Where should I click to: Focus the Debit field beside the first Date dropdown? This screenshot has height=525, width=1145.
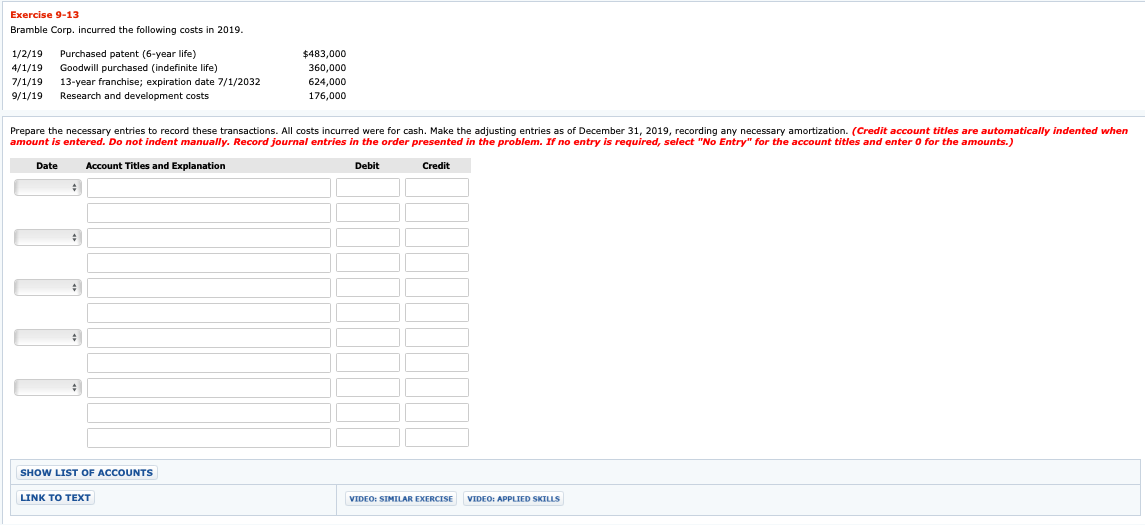[x=368, y=188]
